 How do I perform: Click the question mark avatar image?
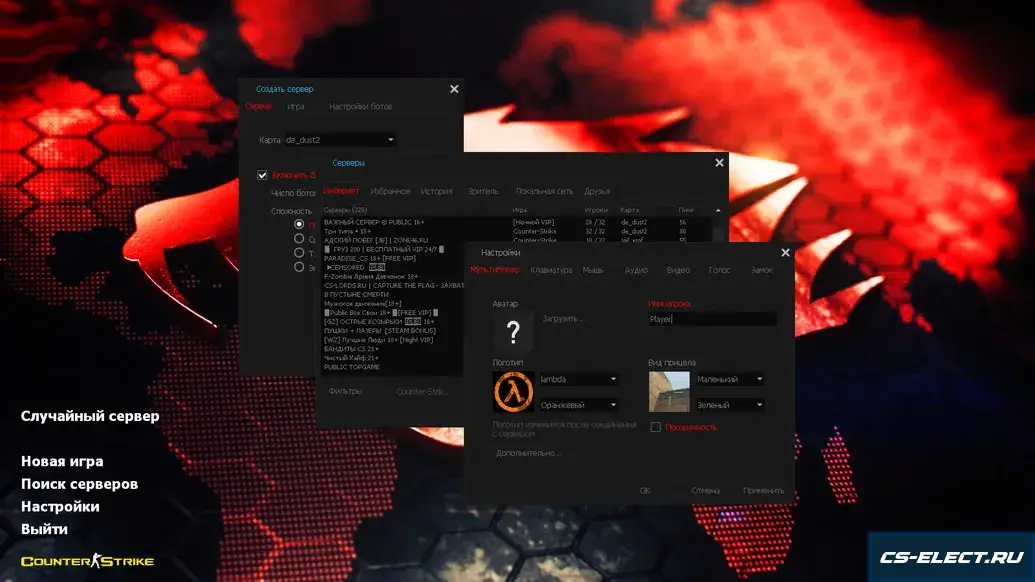[513, 332]
